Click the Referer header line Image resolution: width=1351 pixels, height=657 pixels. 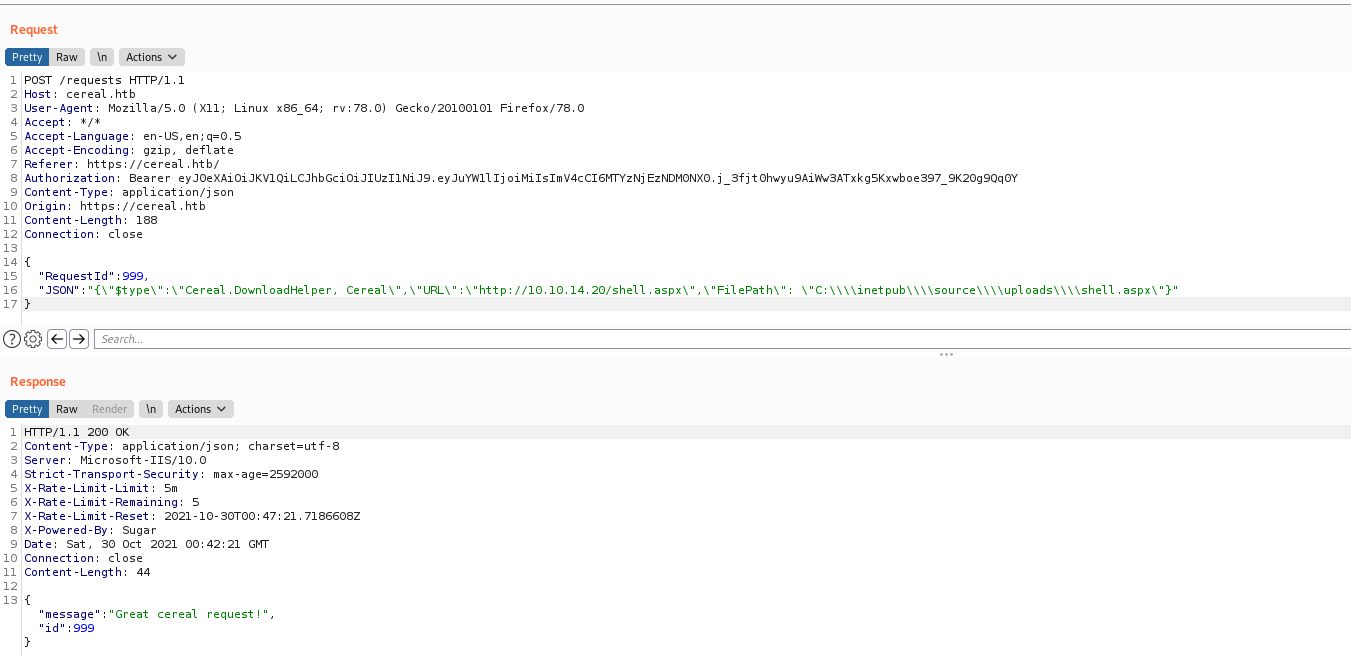pyautogui.click(x=122, y=164)
